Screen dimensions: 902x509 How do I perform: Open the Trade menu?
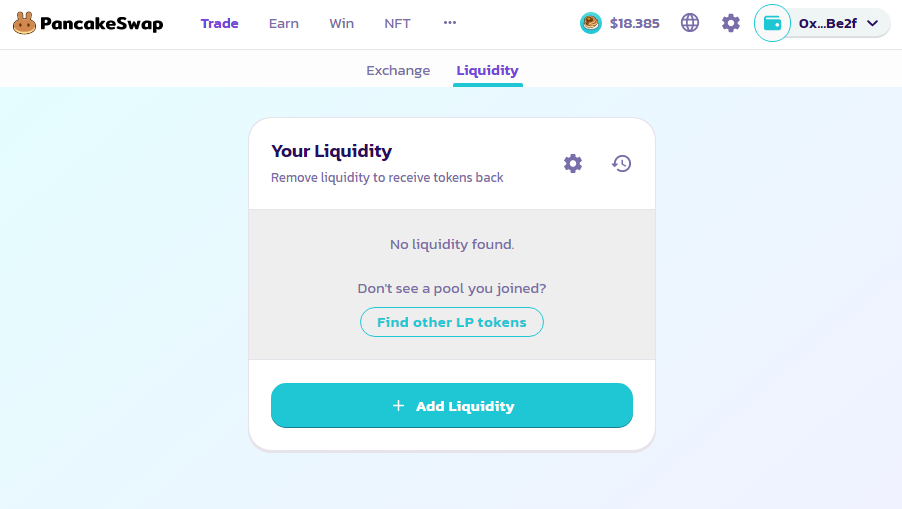tap(219, 23)
